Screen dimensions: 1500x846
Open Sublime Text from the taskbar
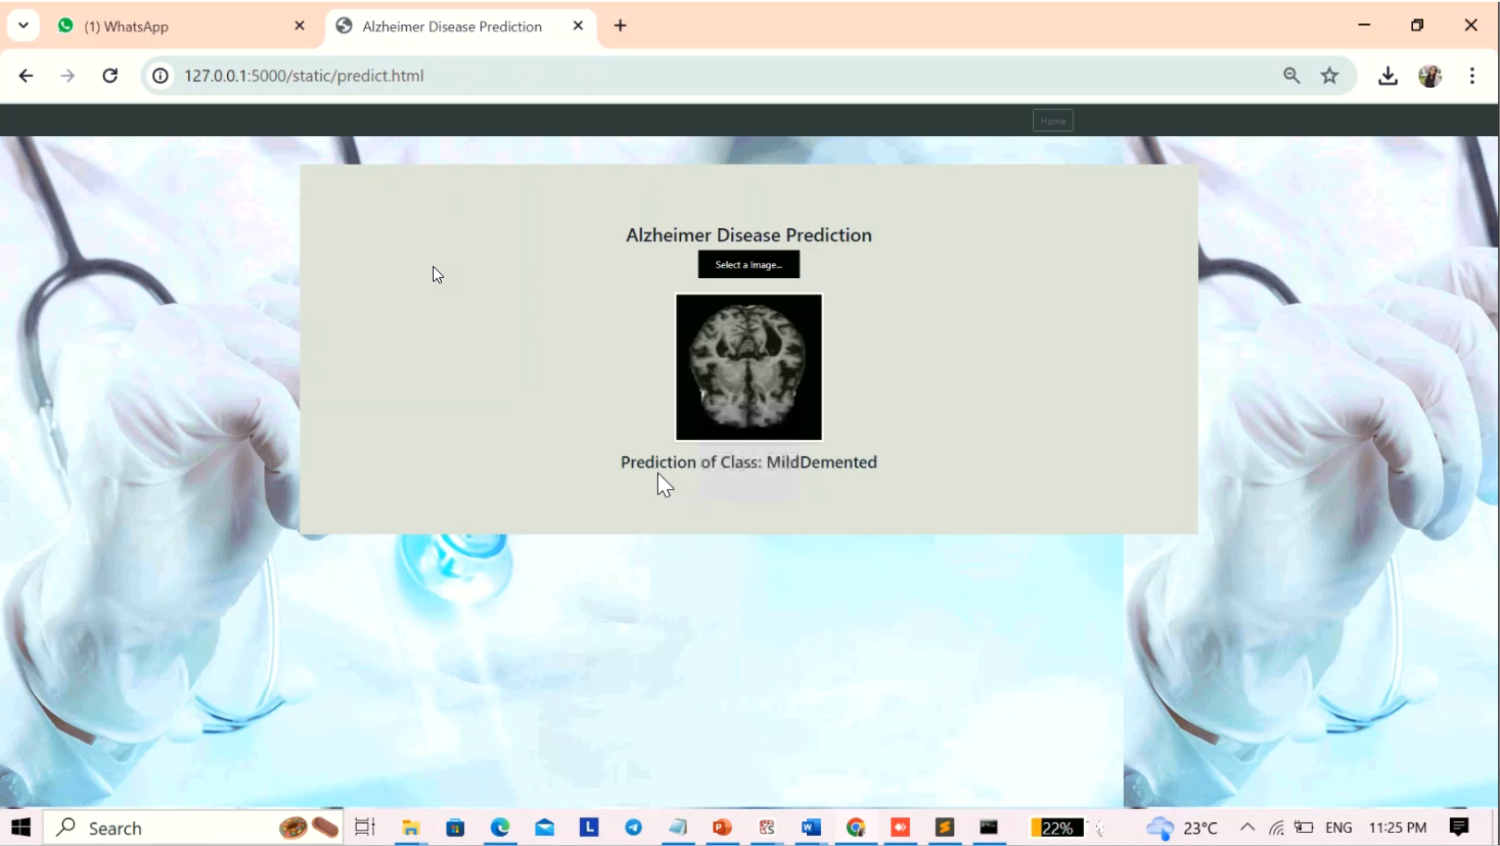click(x=943, y=827)
